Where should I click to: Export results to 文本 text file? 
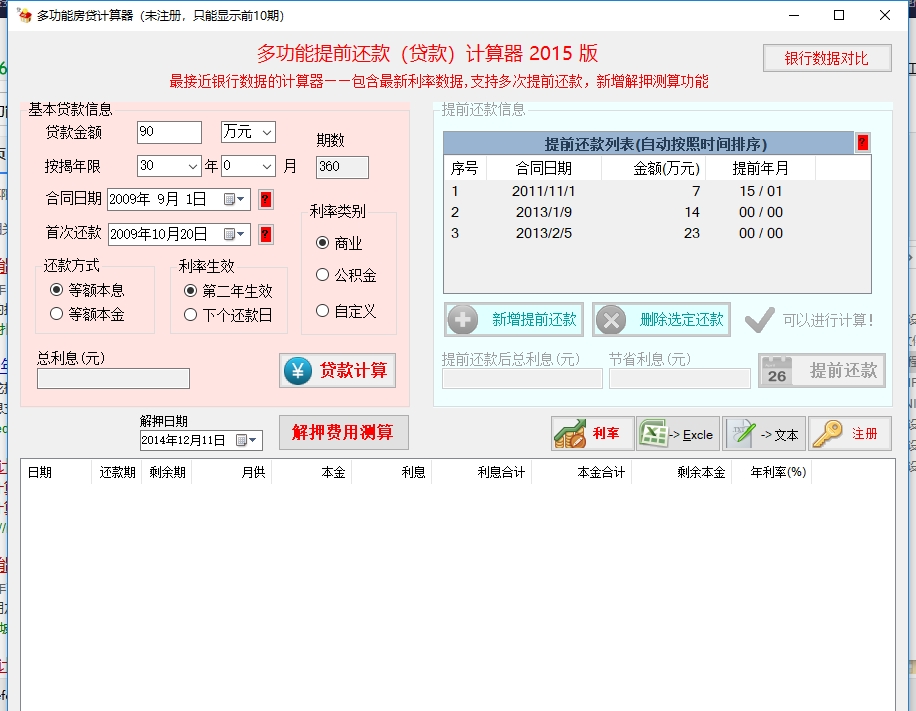pos(764,433)
